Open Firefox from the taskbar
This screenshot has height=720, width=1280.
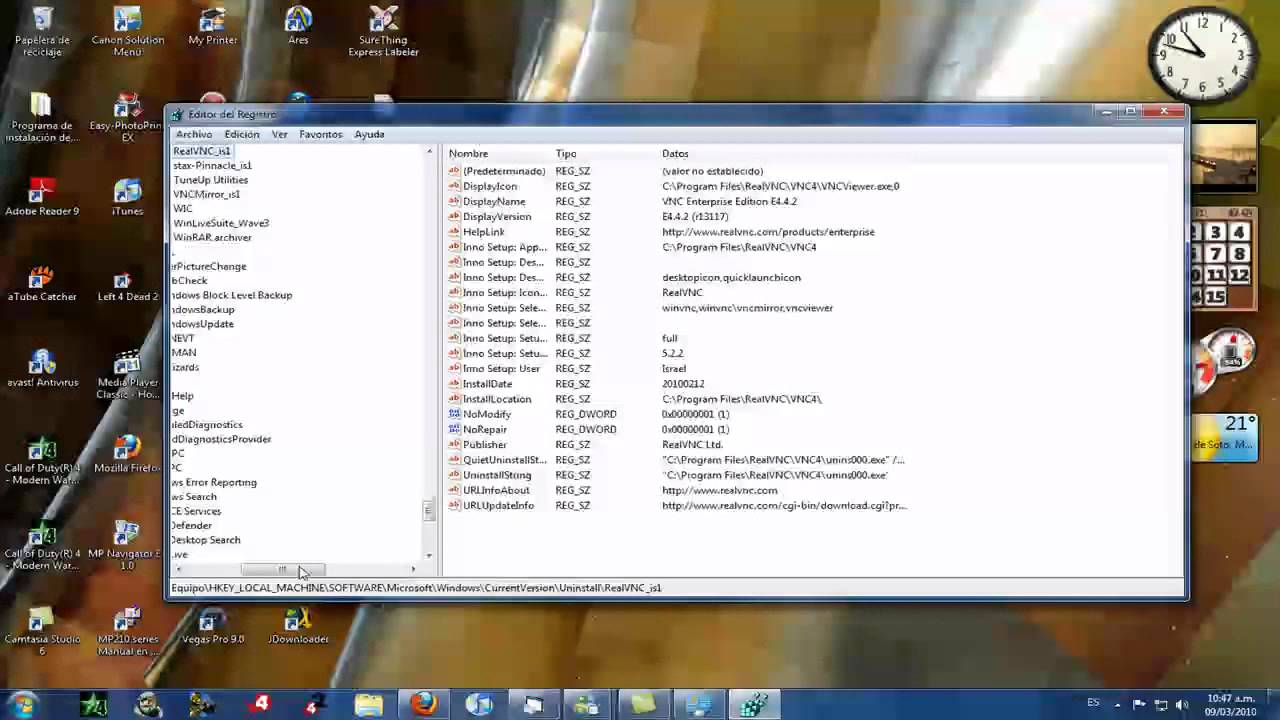coord(424,704)
